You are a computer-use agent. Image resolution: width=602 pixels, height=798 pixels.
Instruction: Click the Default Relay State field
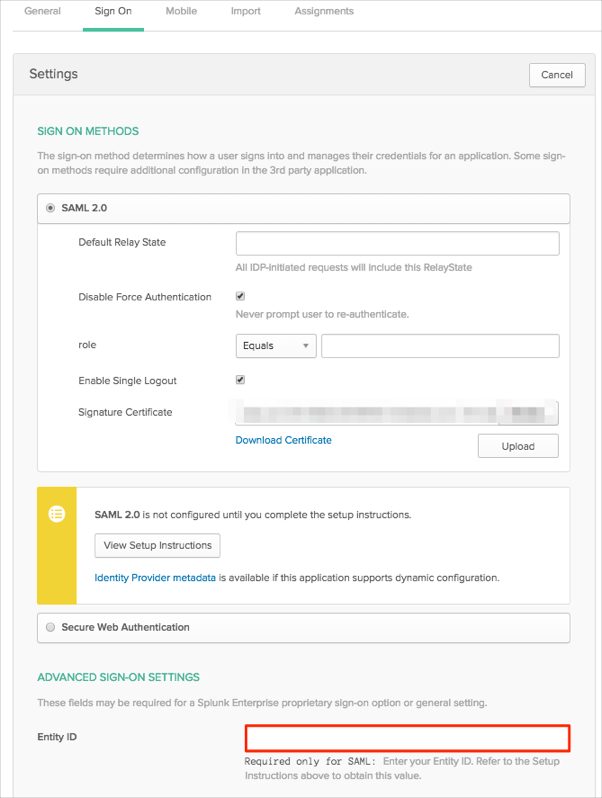(x=397, y=244)
